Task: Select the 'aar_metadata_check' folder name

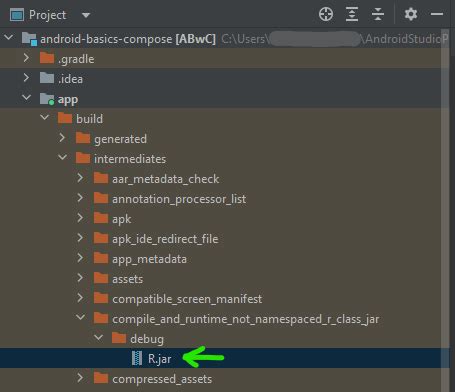Action: [x=166, y=179]
